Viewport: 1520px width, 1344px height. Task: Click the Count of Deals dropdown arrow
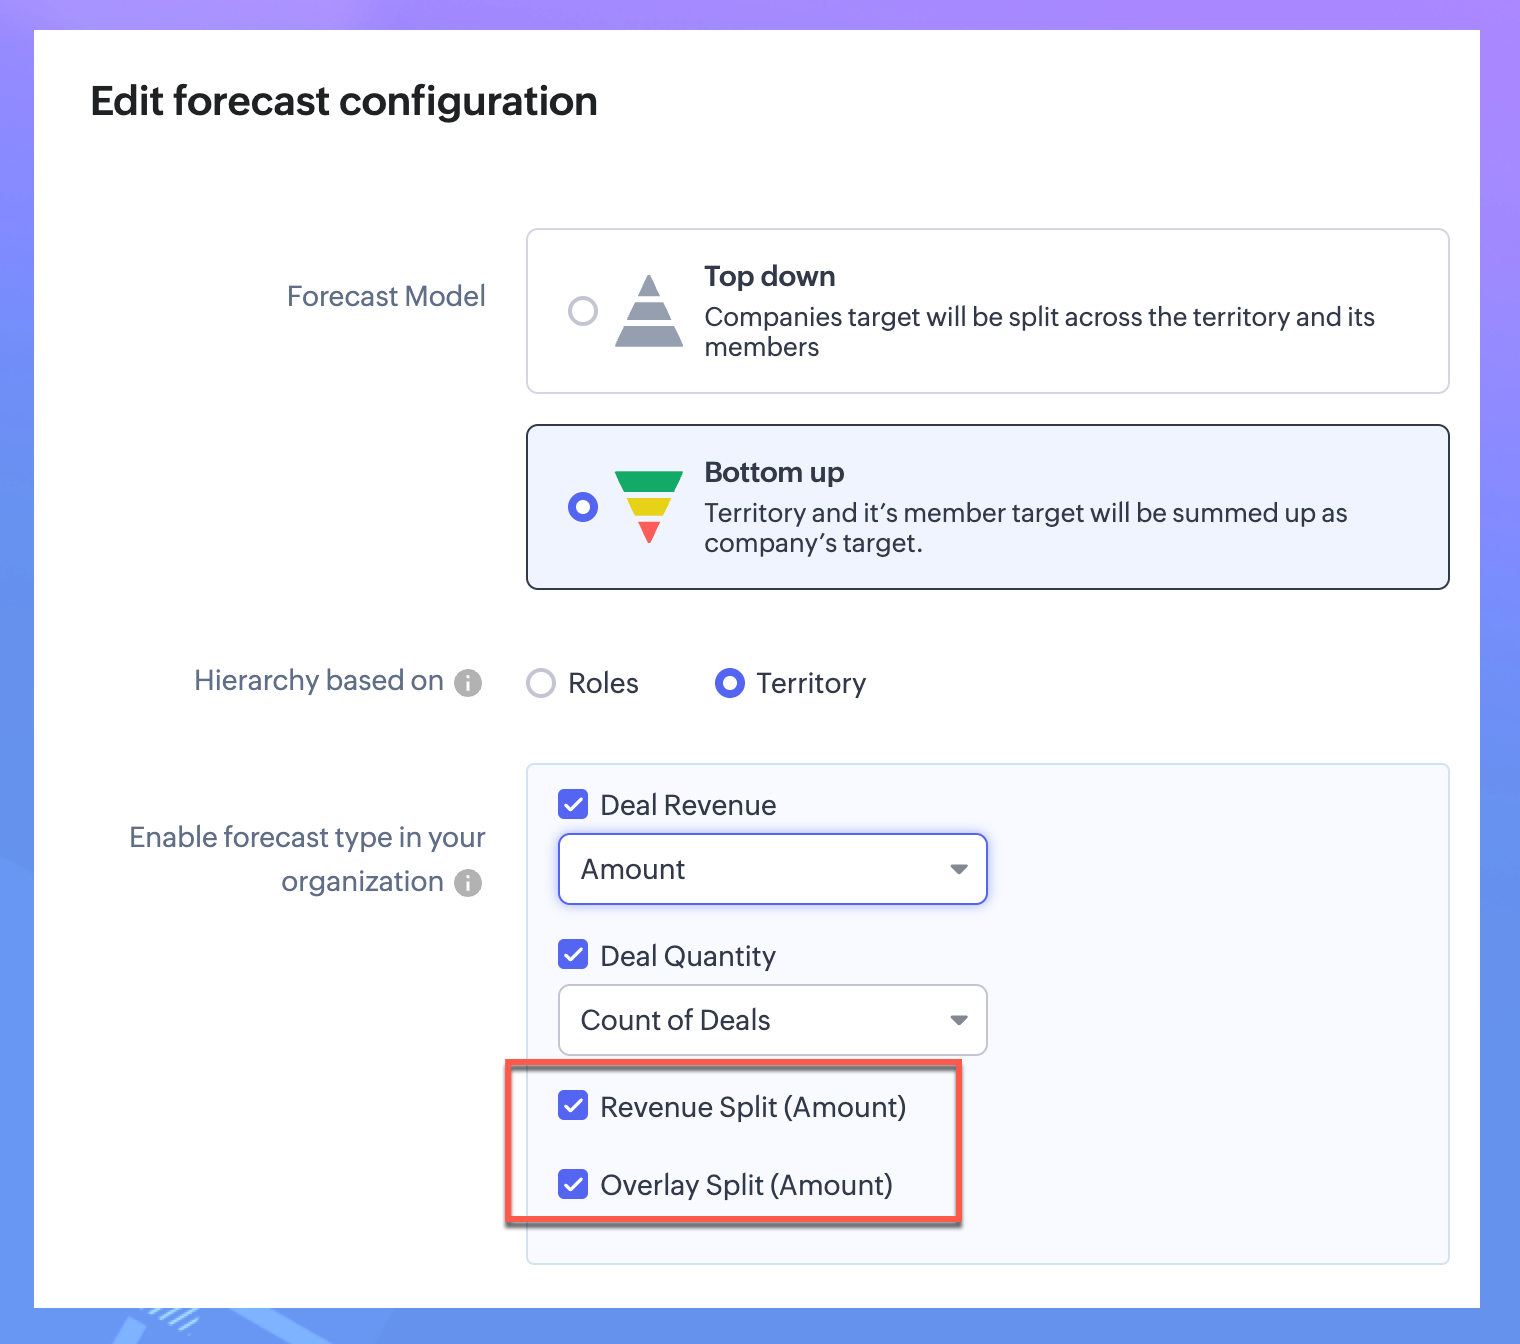tap(959, 1020)
